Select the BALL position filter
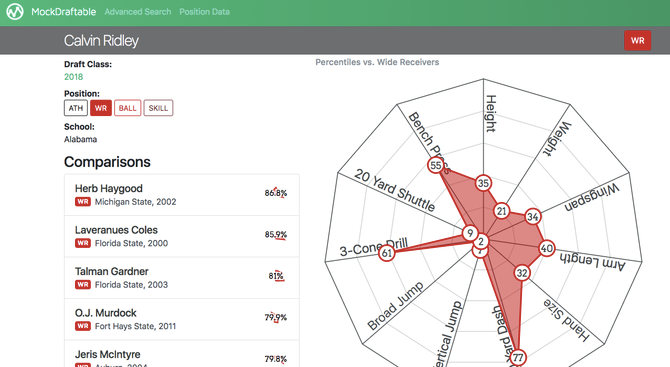The height and width of the screenshot is (367, 670). coord(127,108)
